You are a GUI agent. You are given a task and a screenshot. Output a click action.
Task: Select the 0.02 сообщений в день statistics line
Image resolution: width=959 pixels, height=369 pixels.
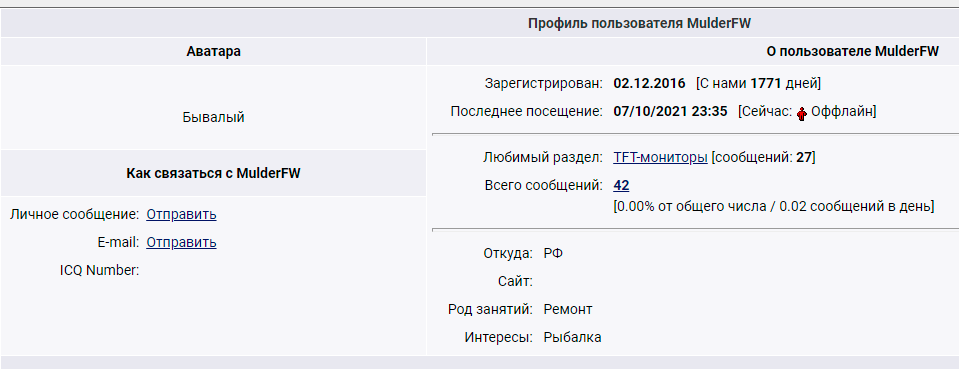click(x=774, y=207)
